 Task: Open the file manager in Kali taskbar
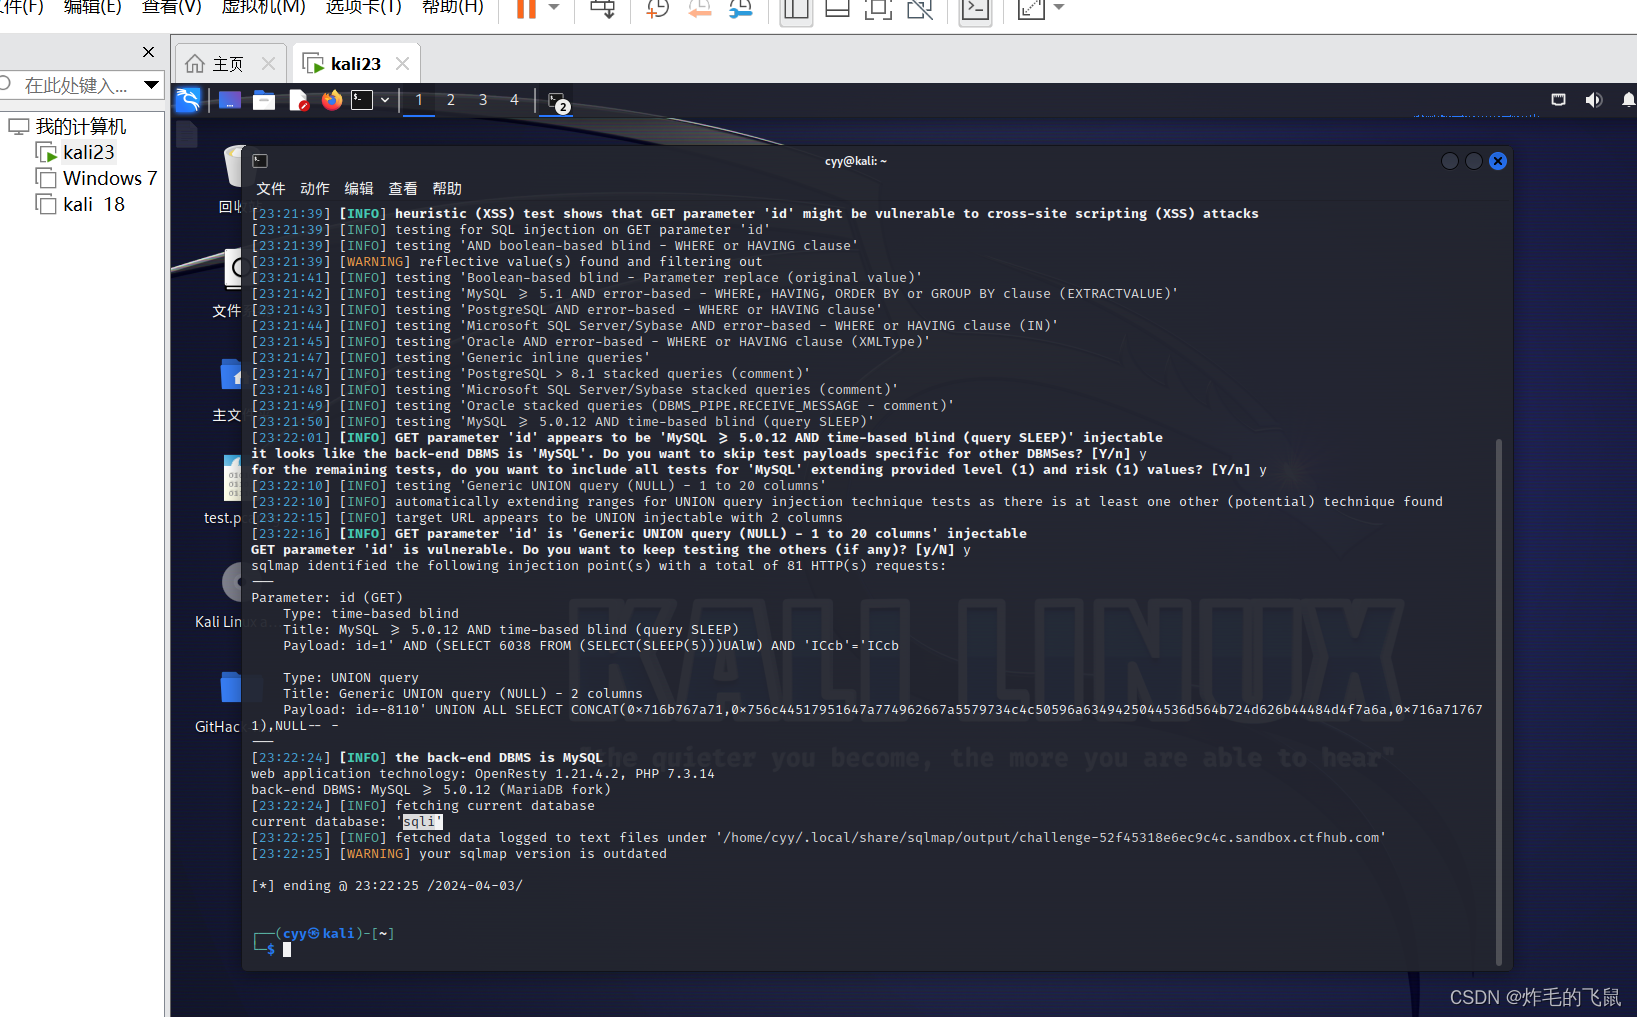tap(263, 100)
